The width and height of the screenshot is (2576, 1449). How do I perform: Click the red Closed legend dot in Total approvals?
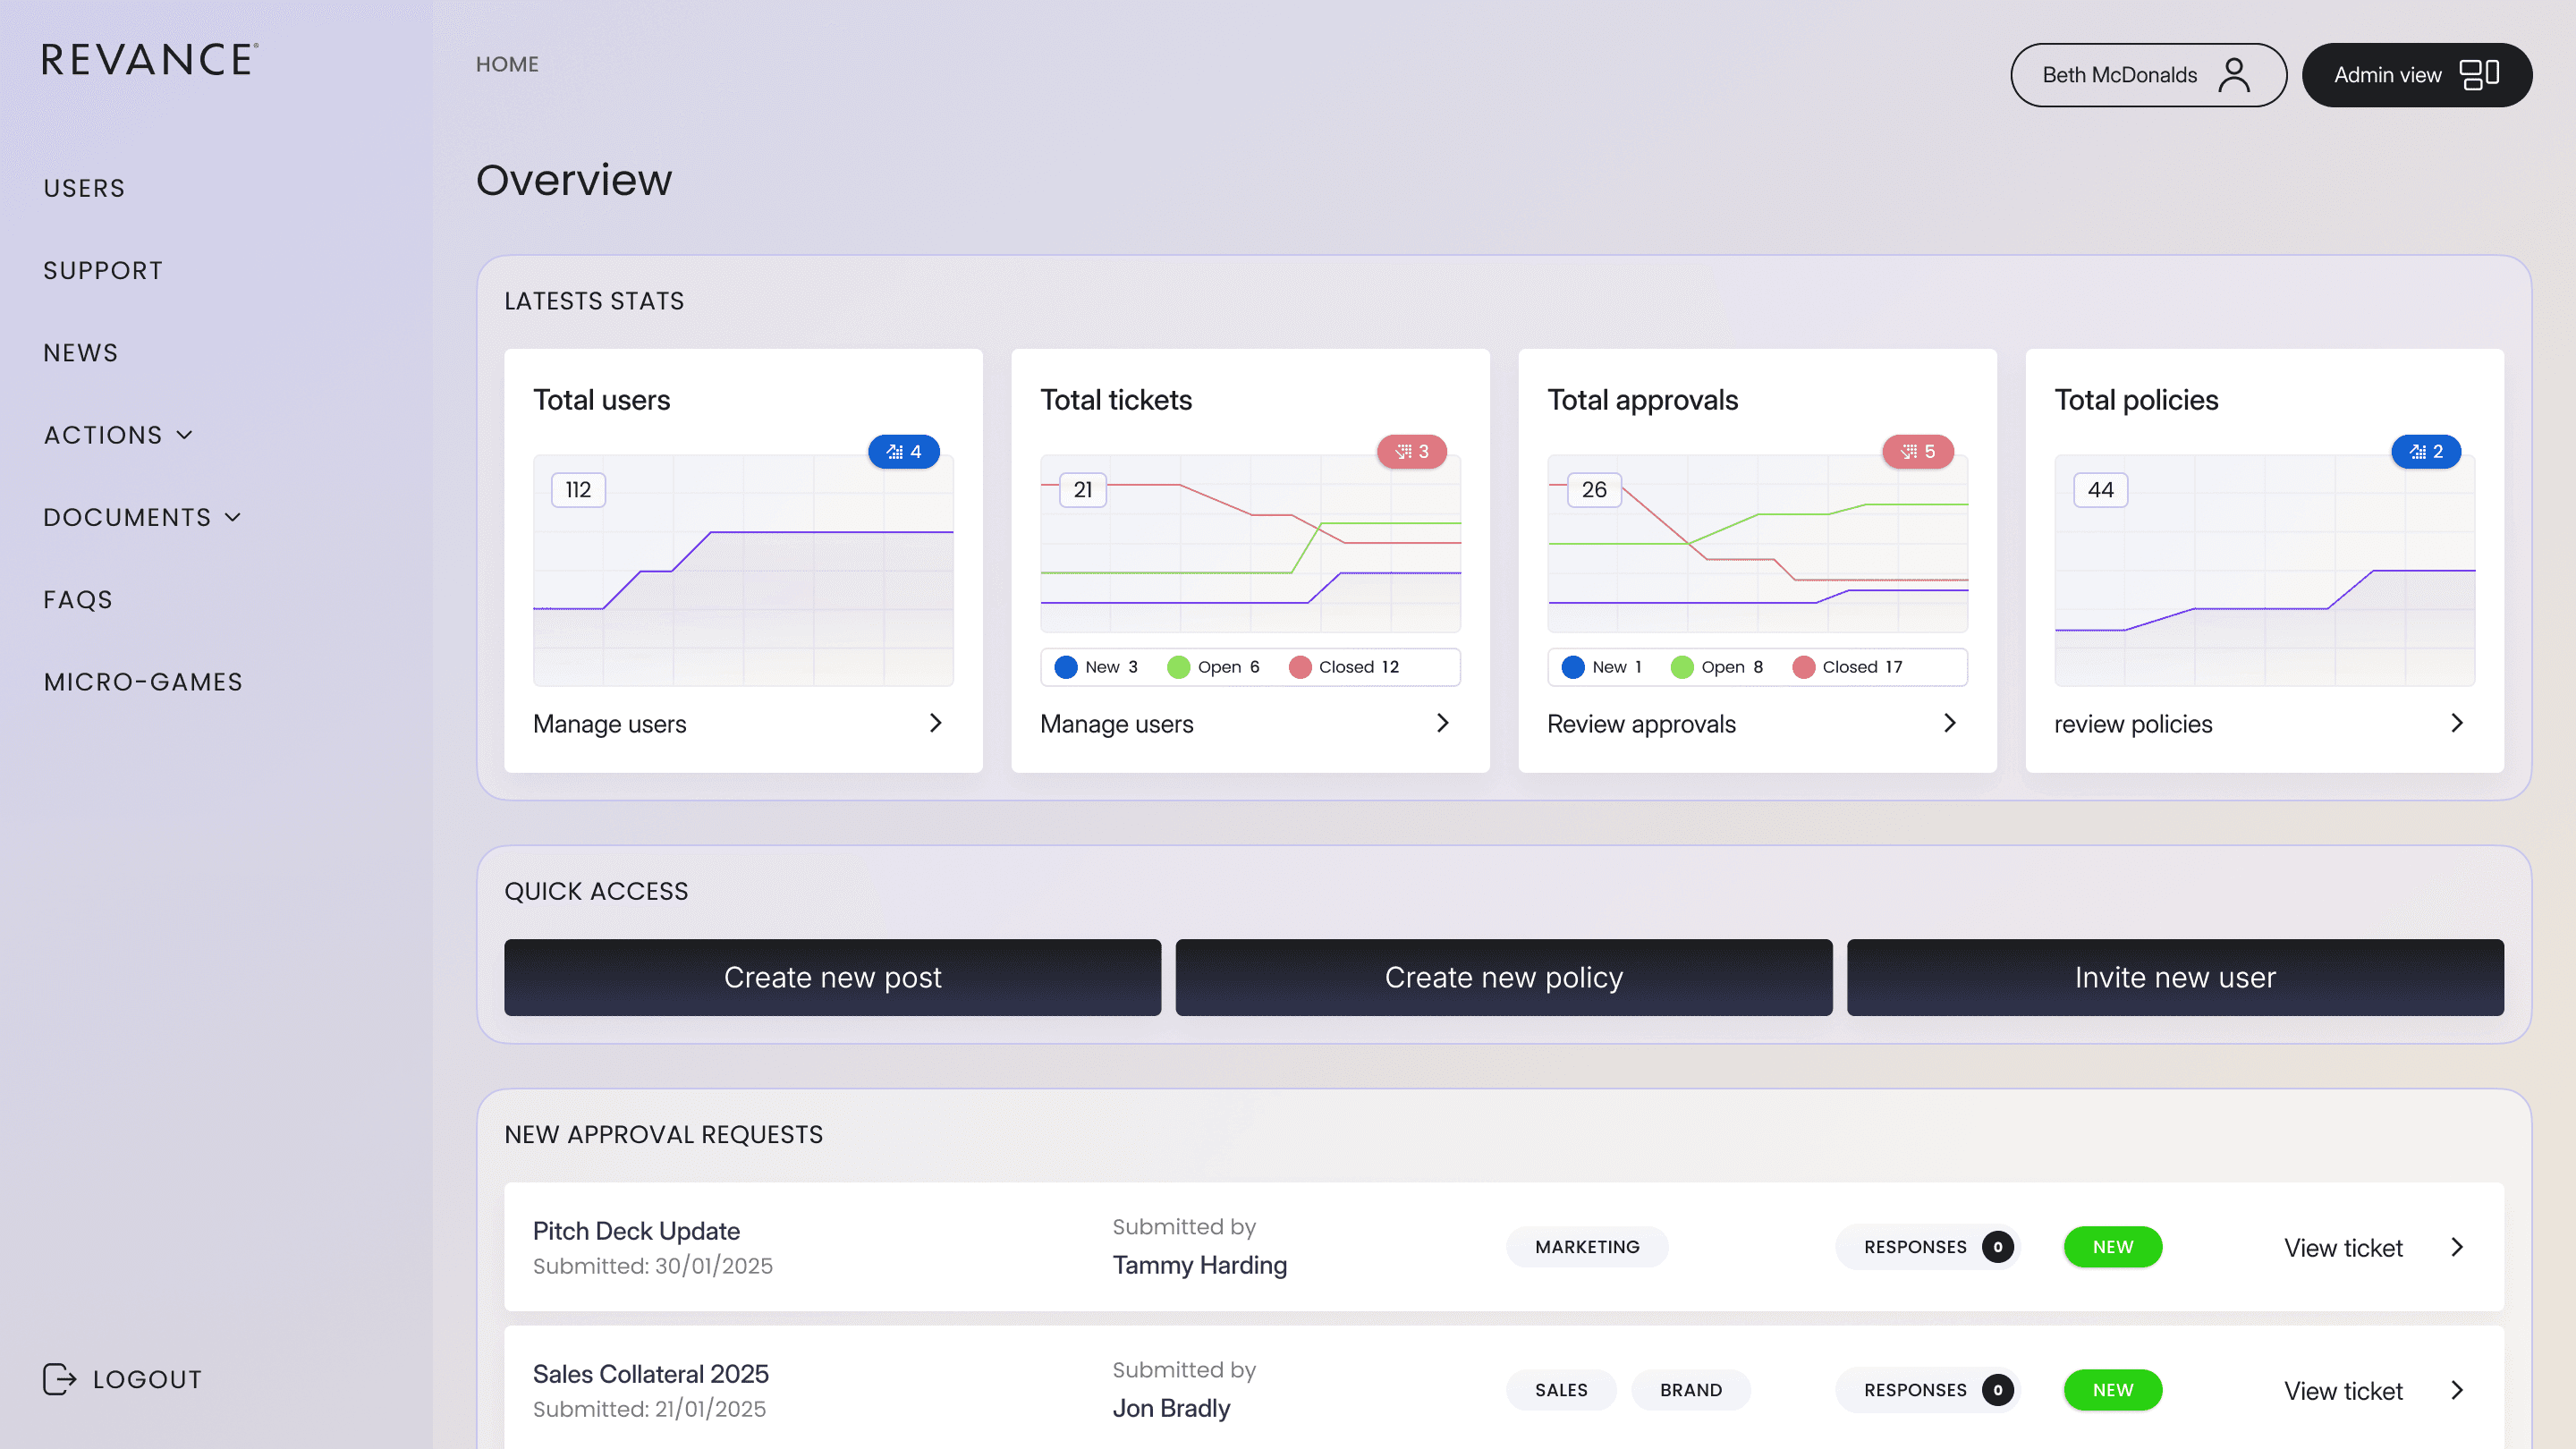click(x=1803, y=667)
